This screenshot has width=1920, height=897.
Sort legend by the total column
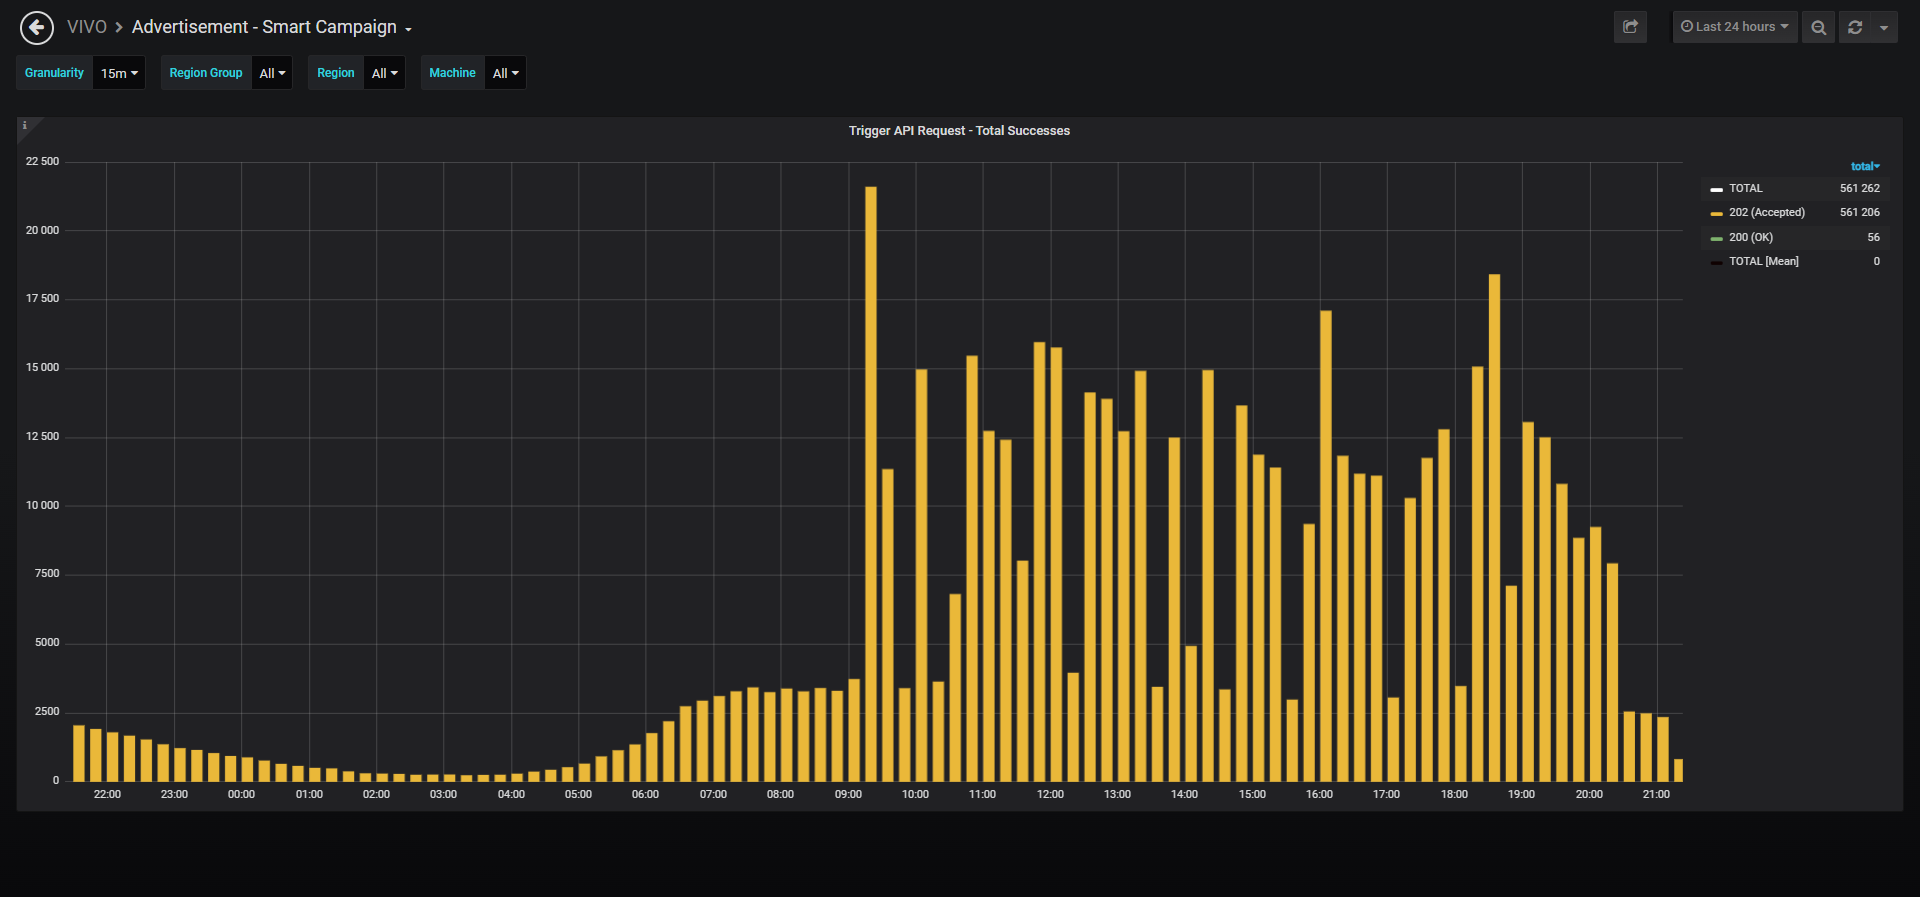1865,166
